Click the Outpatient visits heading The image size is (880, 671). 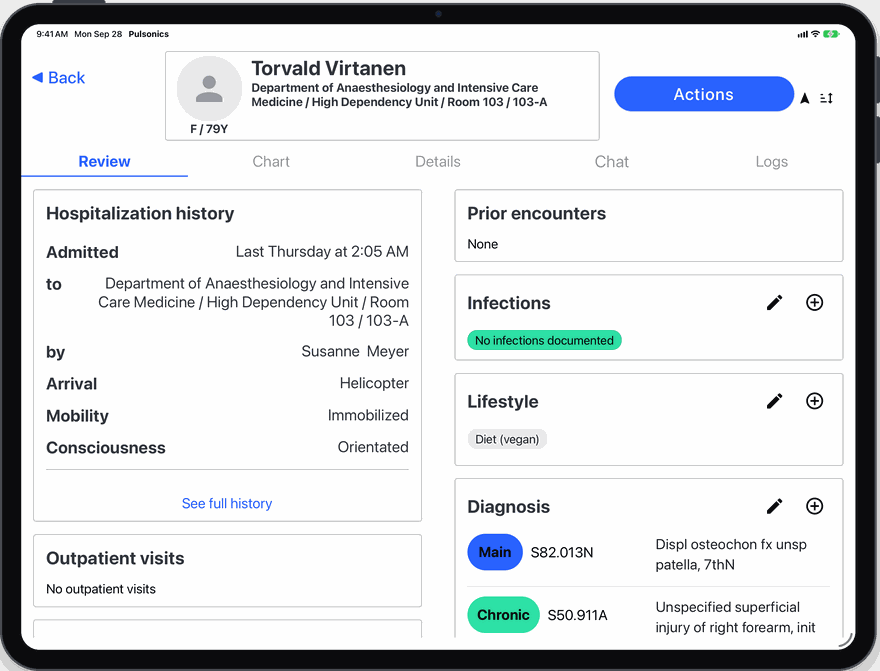115,558
